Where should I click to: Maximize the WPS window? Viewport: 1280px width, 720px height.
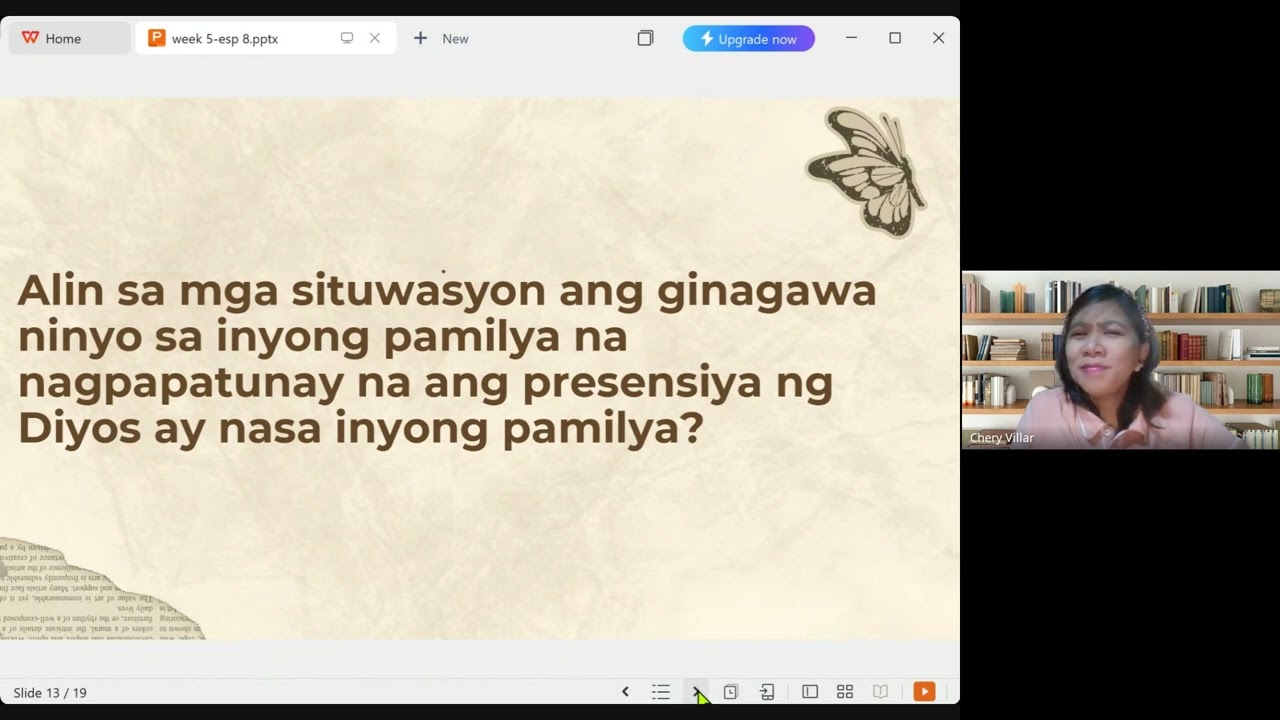(895, 38)
